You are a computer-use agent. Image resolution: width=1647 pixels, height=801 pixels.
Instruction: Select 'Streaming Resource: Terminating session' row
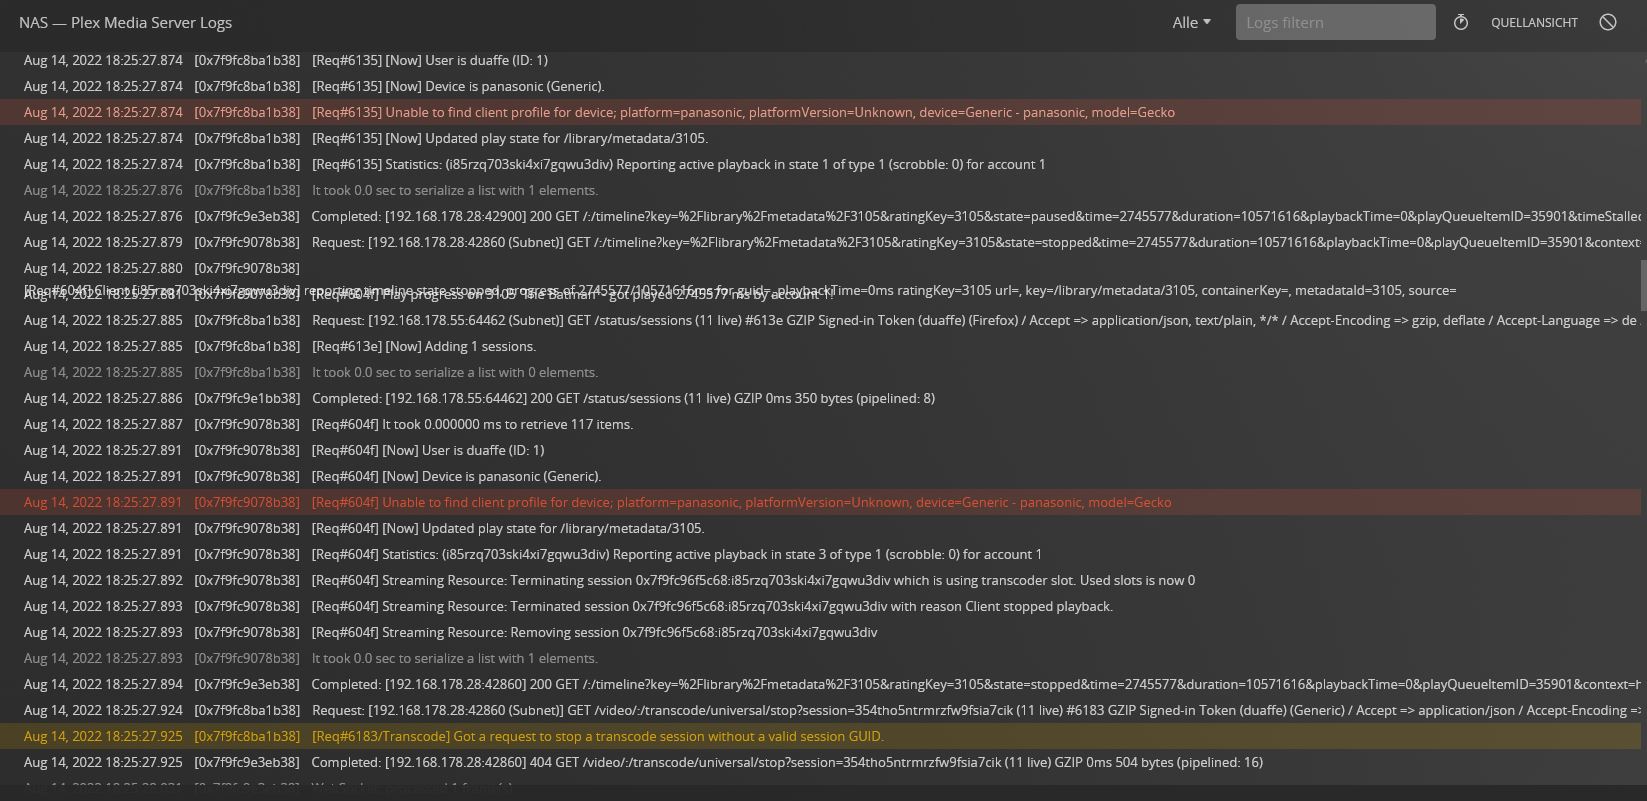point(820,580)
